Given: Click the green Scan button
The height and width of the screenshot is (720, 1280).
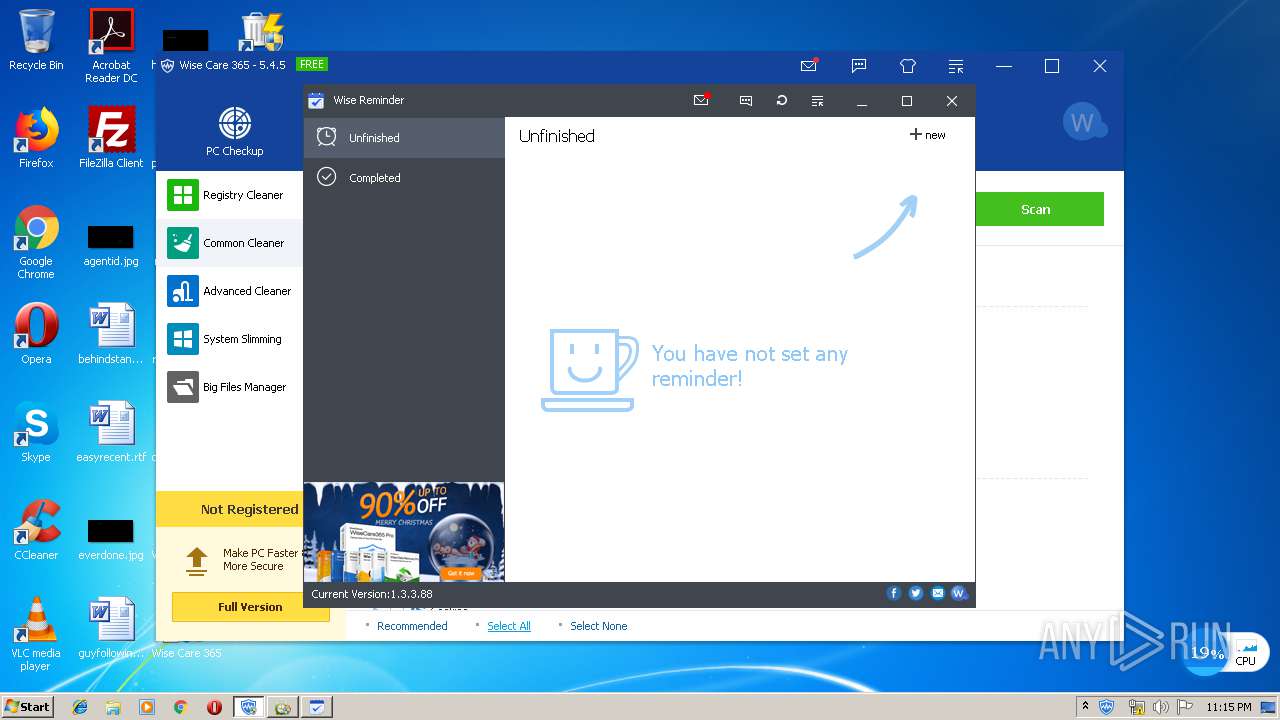Looking at the screenshot, I should pos(1039,209).
